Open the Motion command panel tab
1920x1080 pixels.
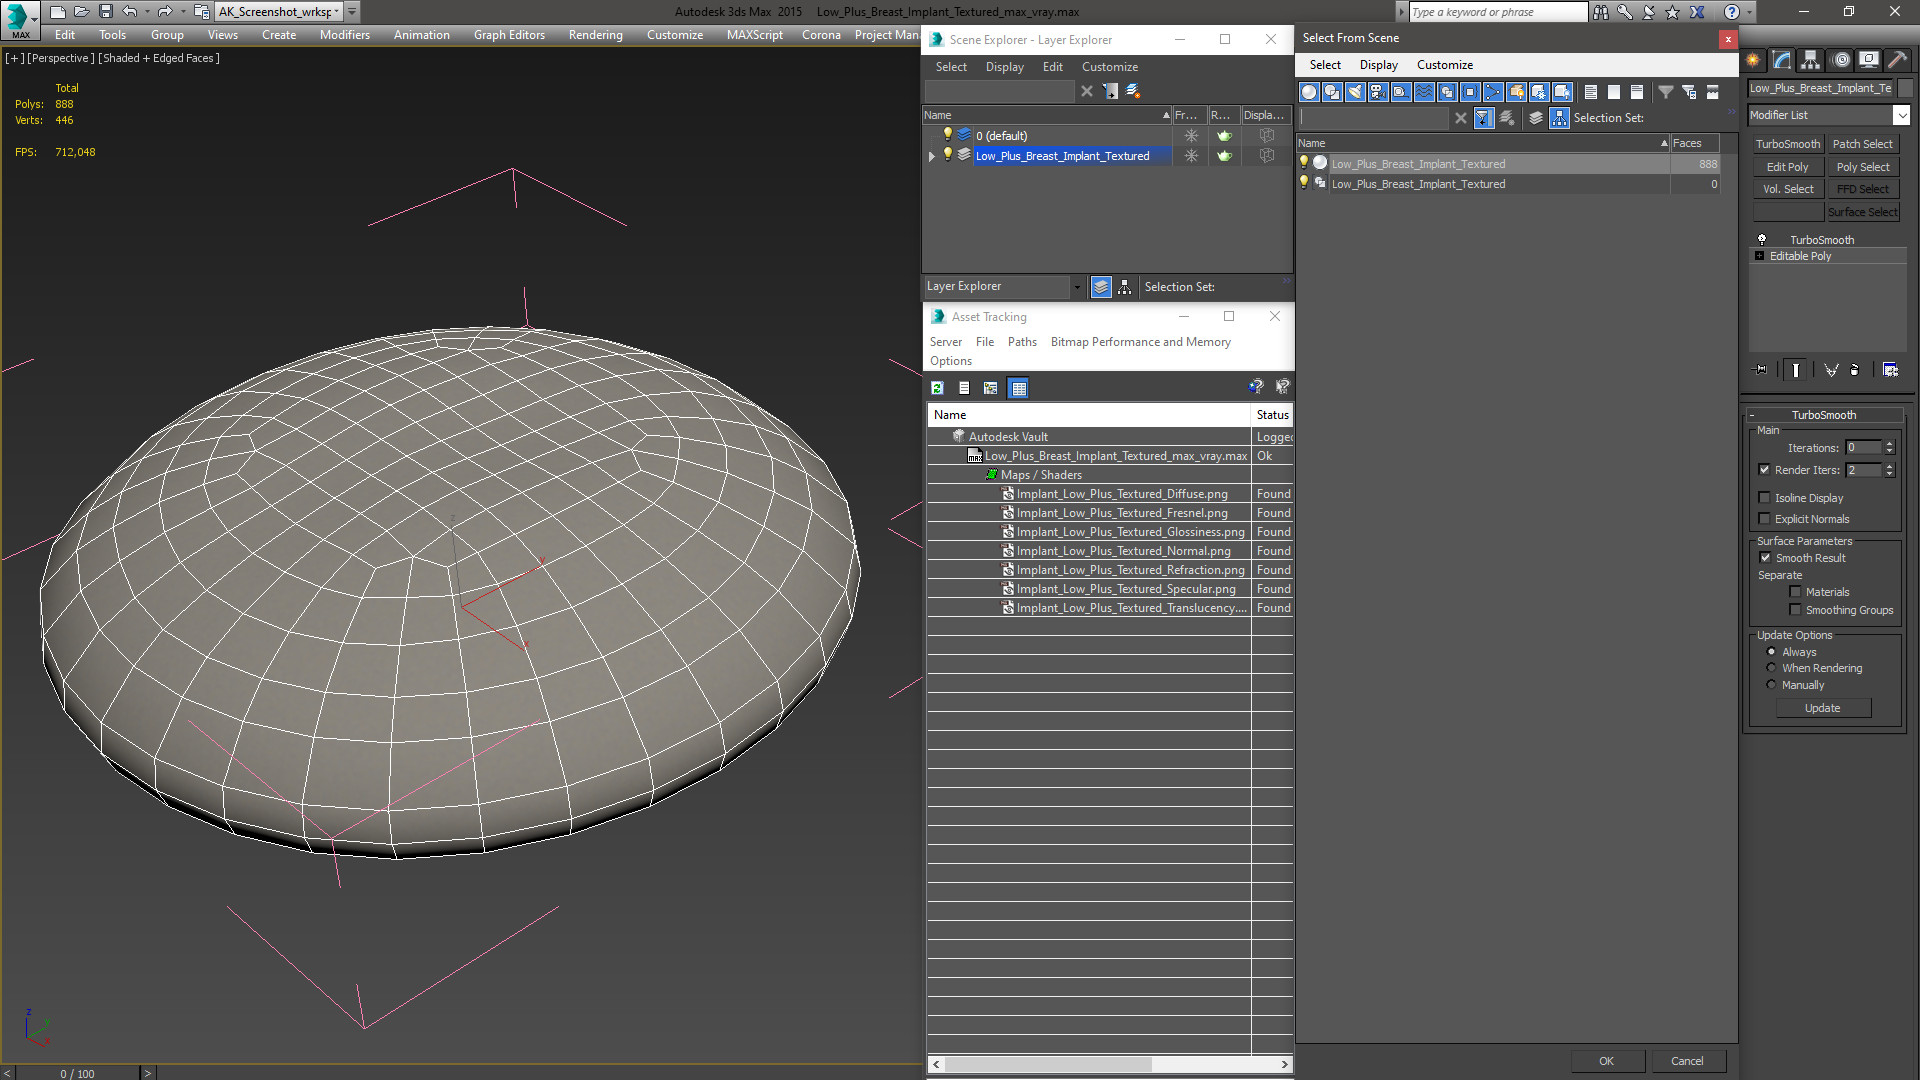pos(1841,60)
